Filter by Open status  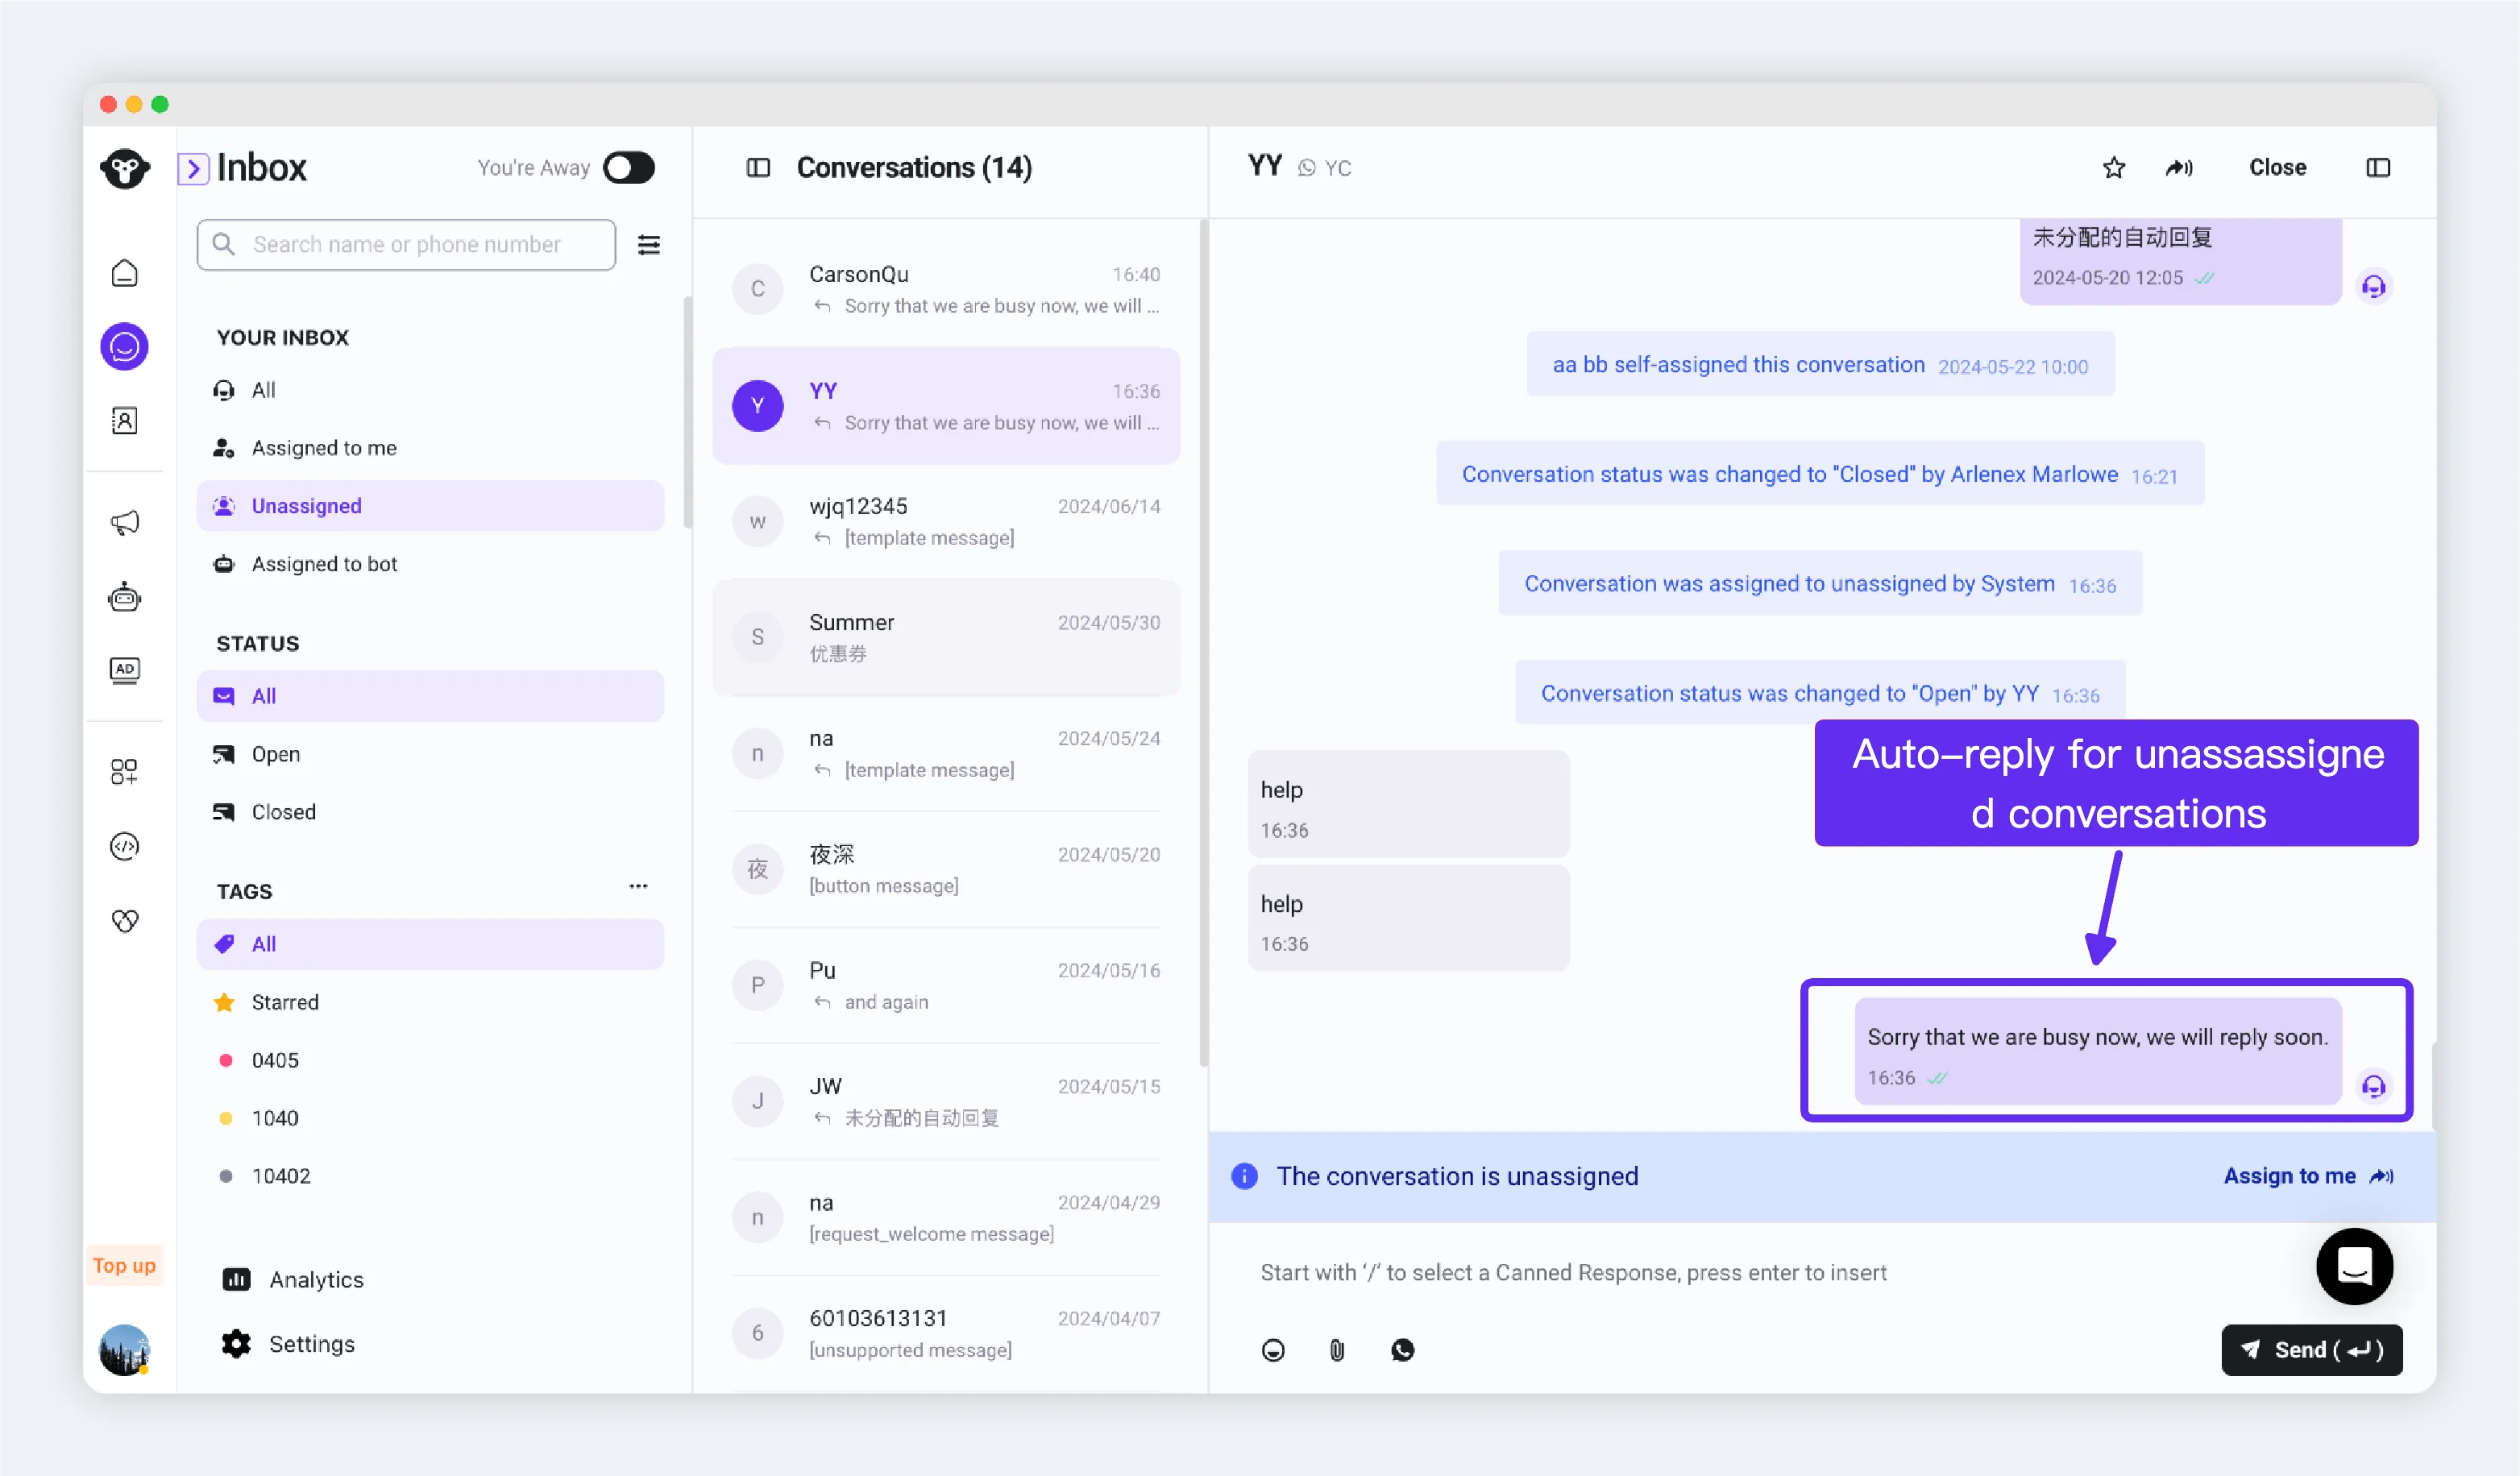tap(430, 754)
